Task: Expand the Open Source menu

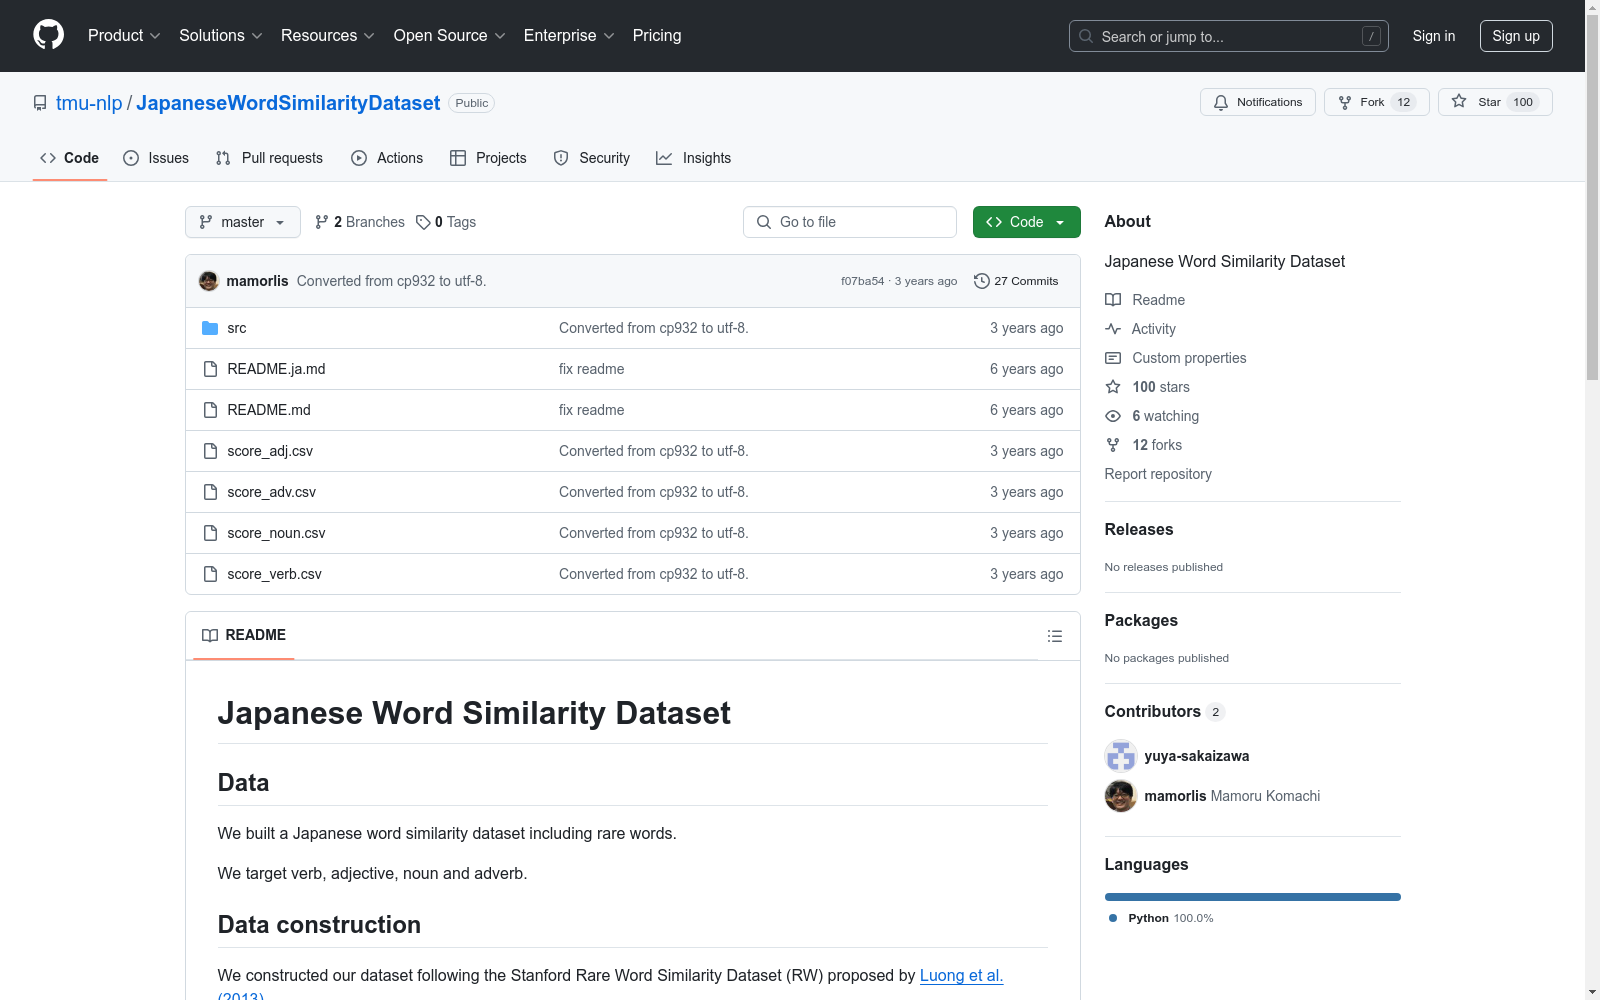Action: coord(450,35)
